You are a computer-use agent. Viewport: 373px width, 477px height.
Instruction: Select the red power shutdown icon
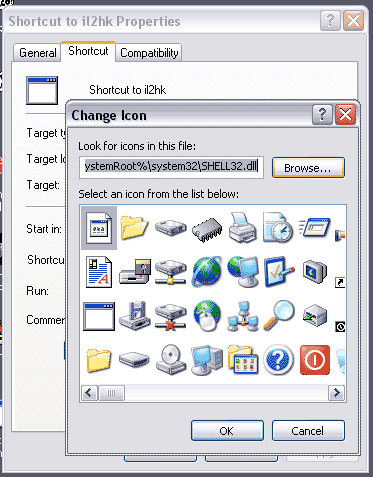coord(315,360)
